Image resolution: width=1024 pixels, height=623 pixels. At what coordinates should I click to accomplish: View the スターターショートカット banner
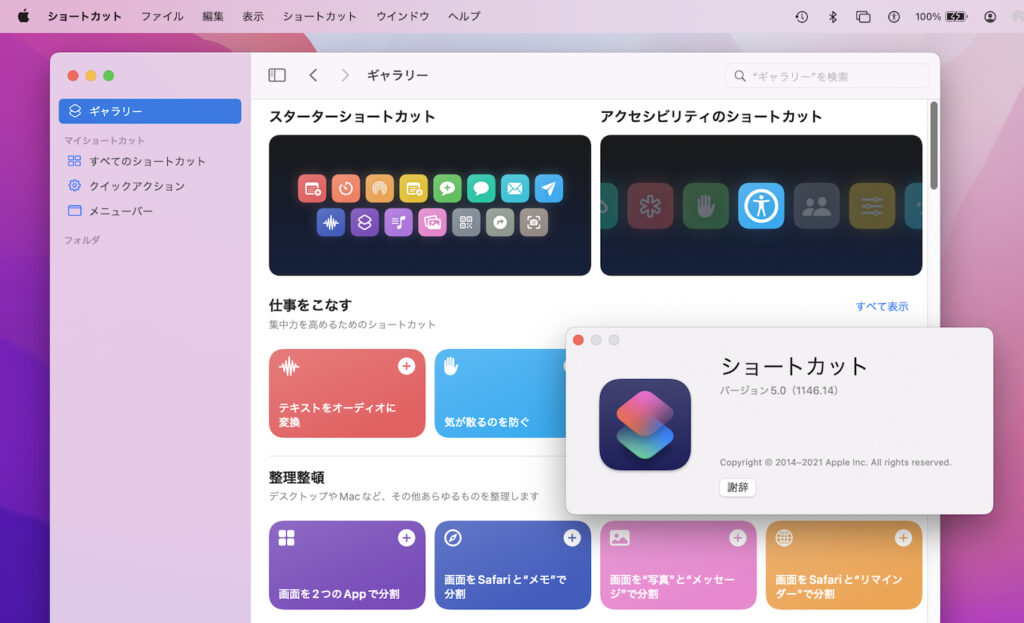click(429, 204)
